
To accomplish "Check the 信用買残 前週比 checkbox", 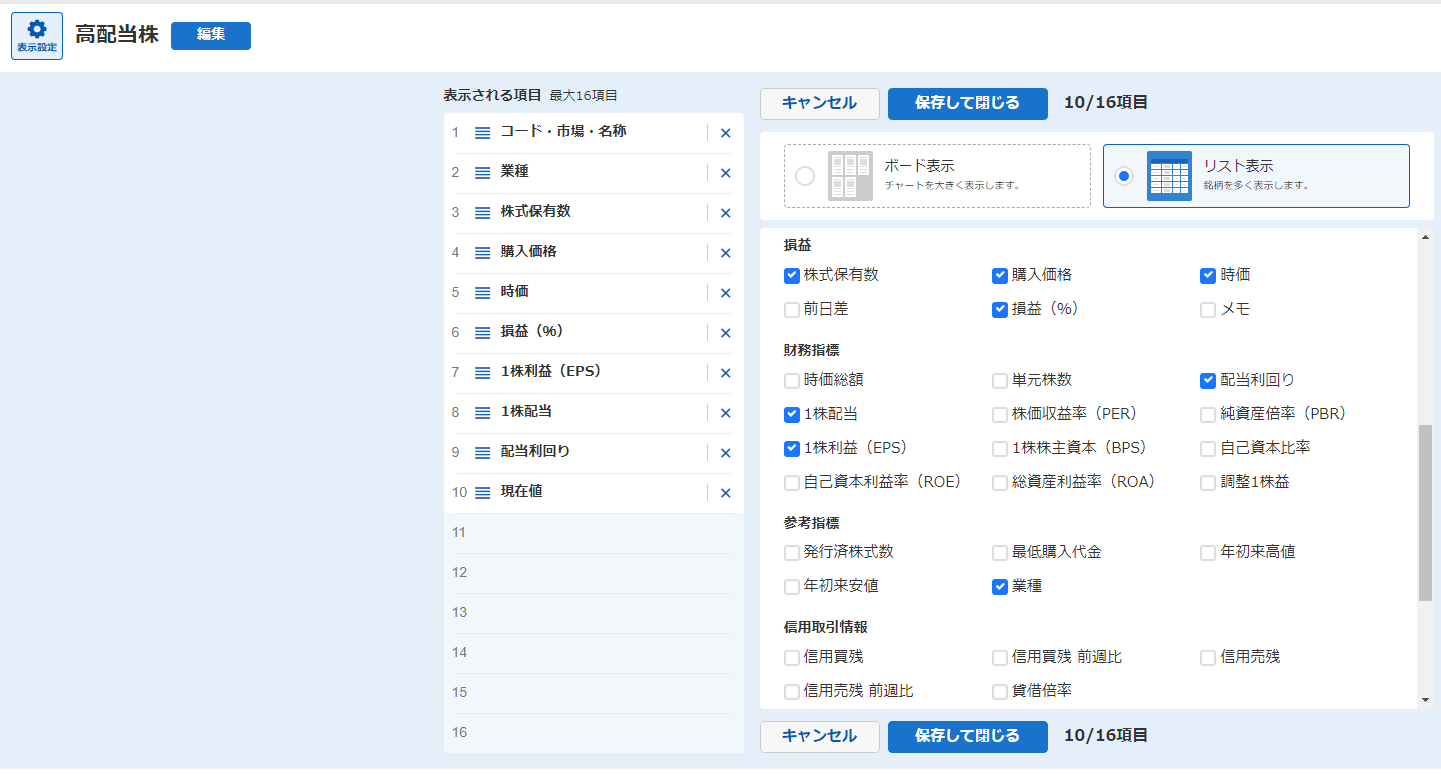I will click(1000, 658).
